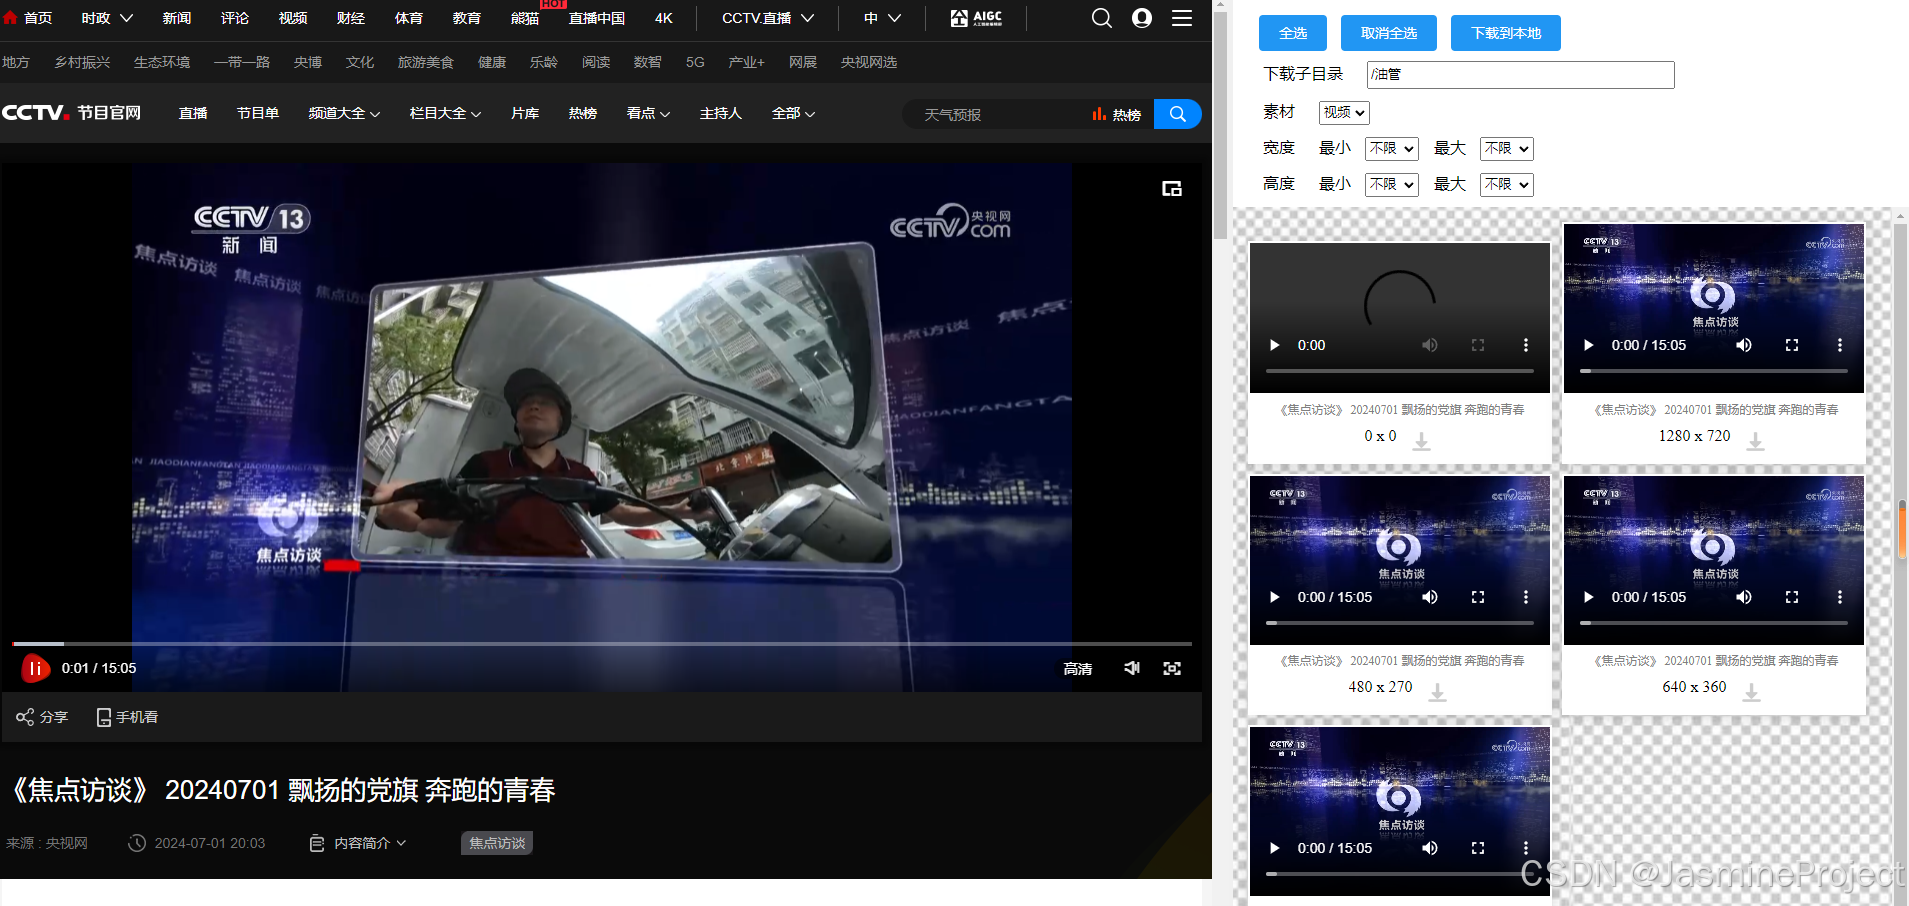This screenshot has height=906, width=1909.
Task: Download the 480 x 270 video
Action: (x=1437, y=692)
